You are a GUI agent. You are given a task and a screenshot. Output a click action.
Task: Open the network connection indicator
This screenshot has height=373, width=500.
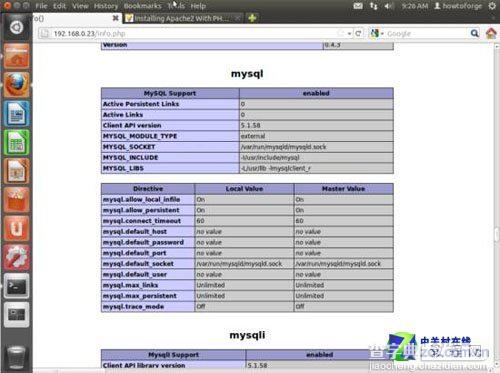tap(374, 6)
